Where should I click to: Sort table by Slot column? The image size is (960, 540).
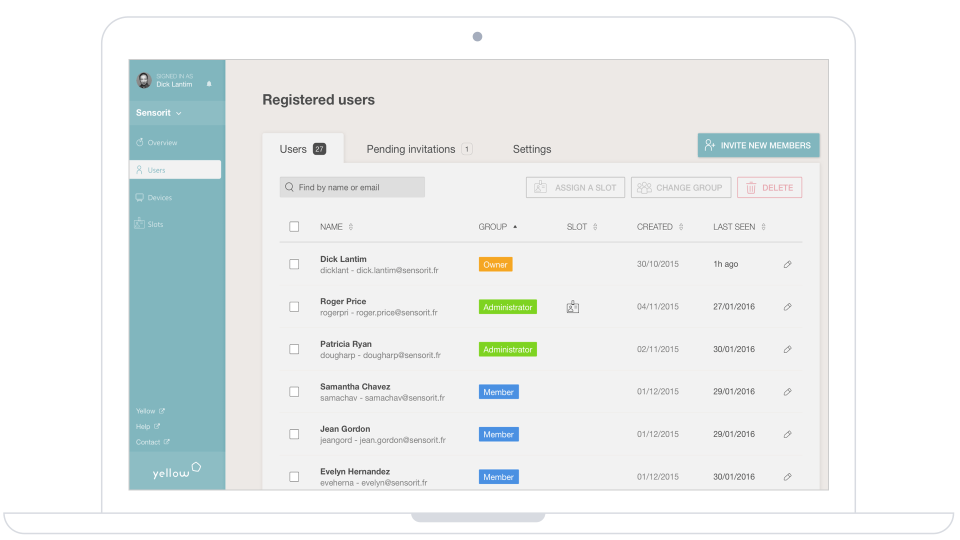click(x=582, y=227)
